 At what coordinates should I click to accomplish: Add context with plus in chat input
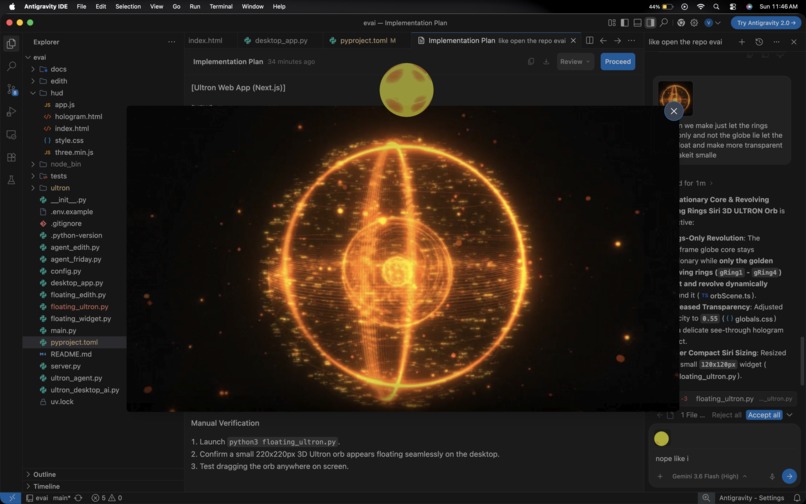(x=660, y=476)
